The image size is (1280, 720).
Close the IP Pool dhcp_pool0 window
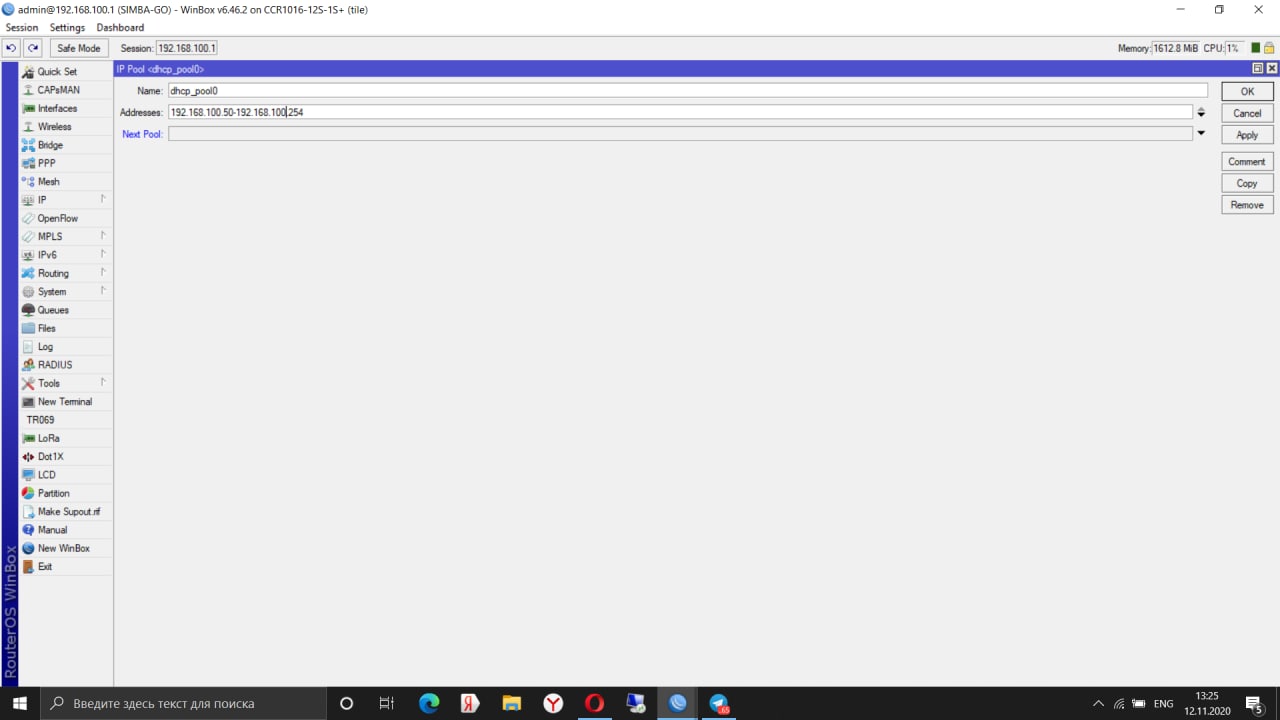1271,68
